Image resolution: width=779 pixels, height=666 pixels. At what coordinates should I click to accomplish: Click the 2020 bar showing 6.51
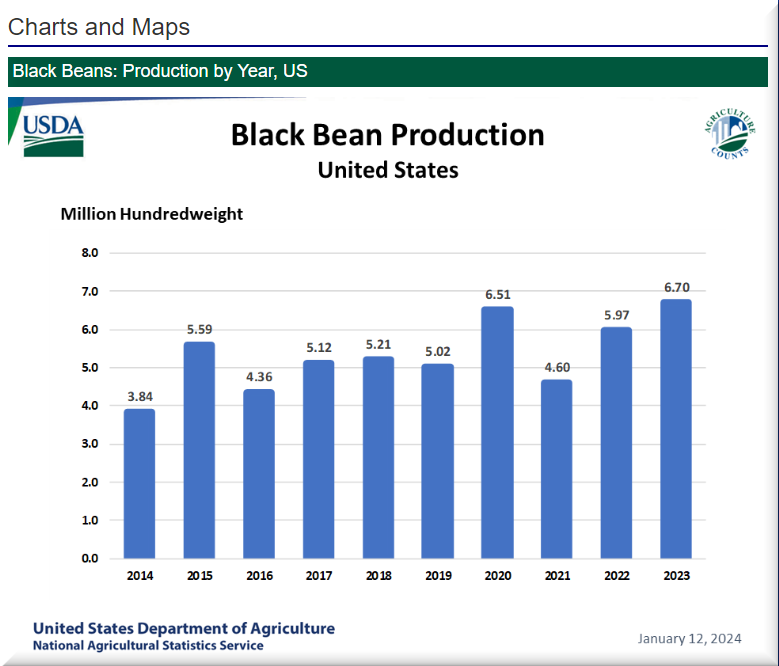(497, 432)
